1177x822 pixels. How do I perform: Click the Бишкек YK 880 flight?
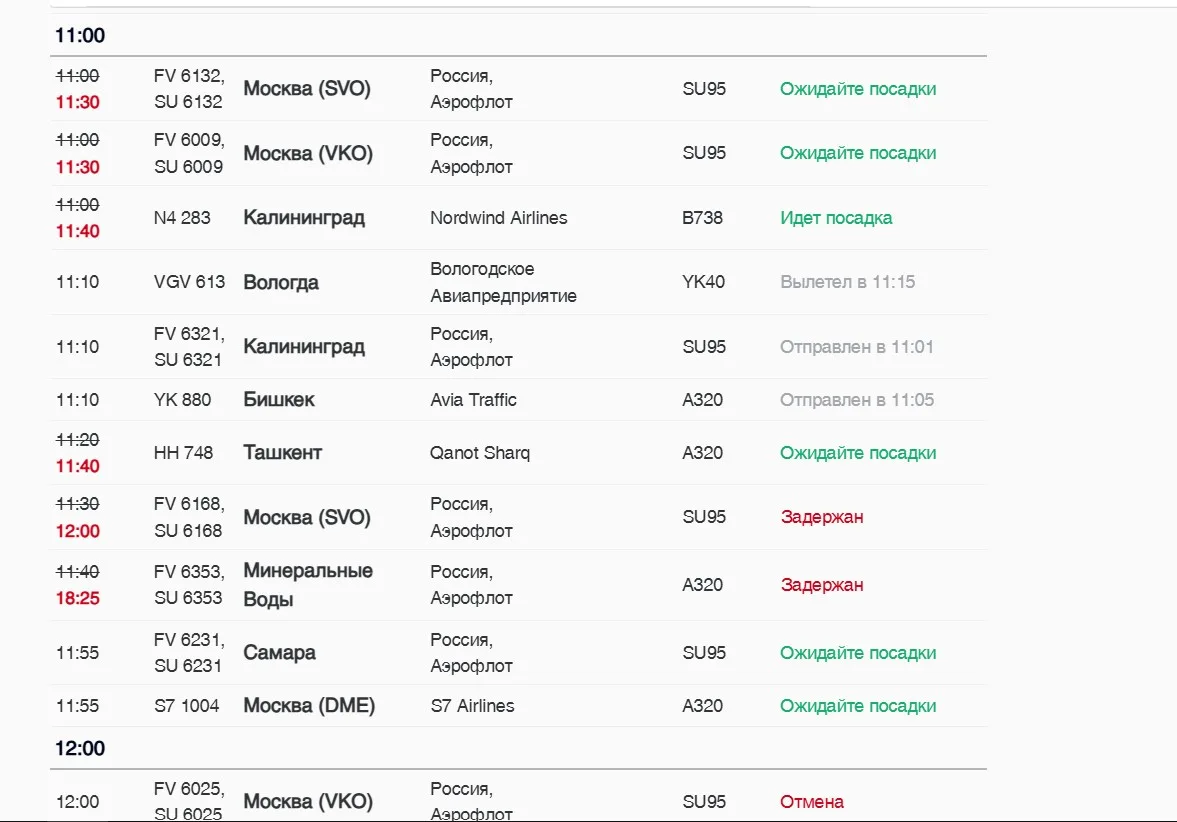point(518,399)
